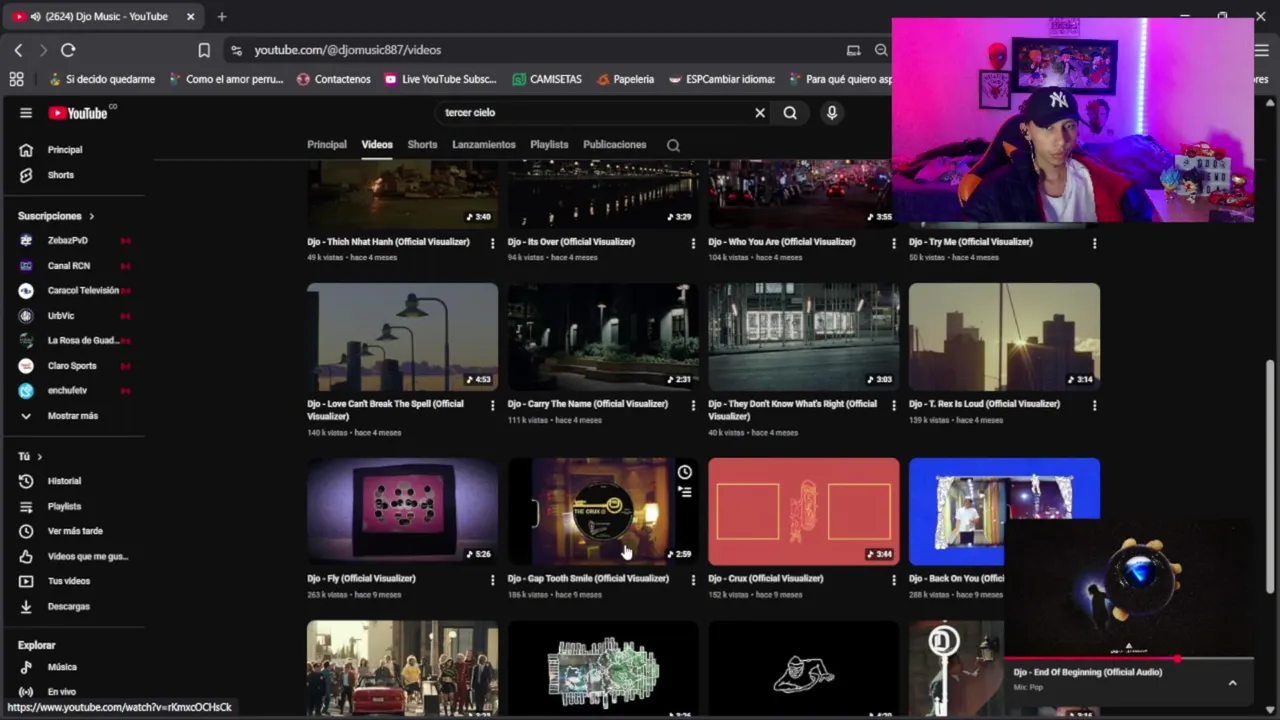1280x720 pixels.
Task: Expand the Suscripciones section arrow
Action: tap(91, 216)
